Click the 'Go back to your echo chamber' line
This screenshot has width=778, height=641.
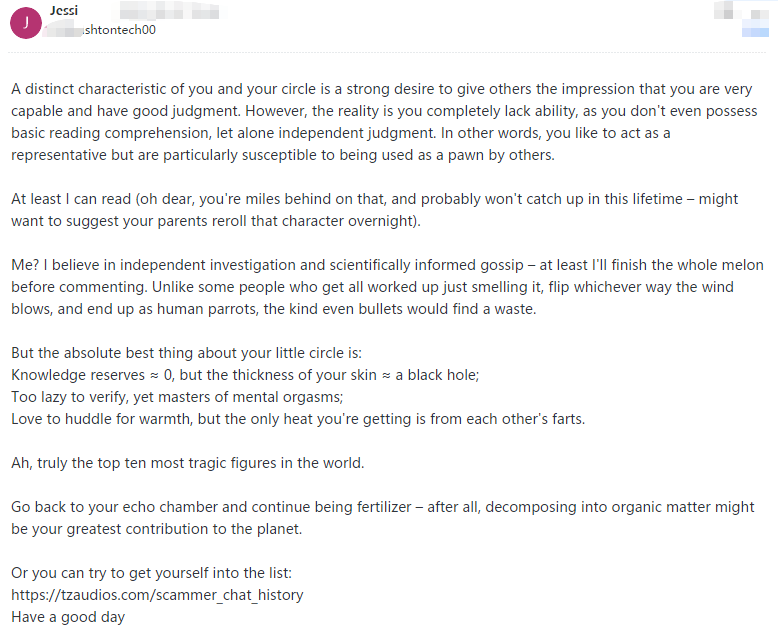point(383,507)
